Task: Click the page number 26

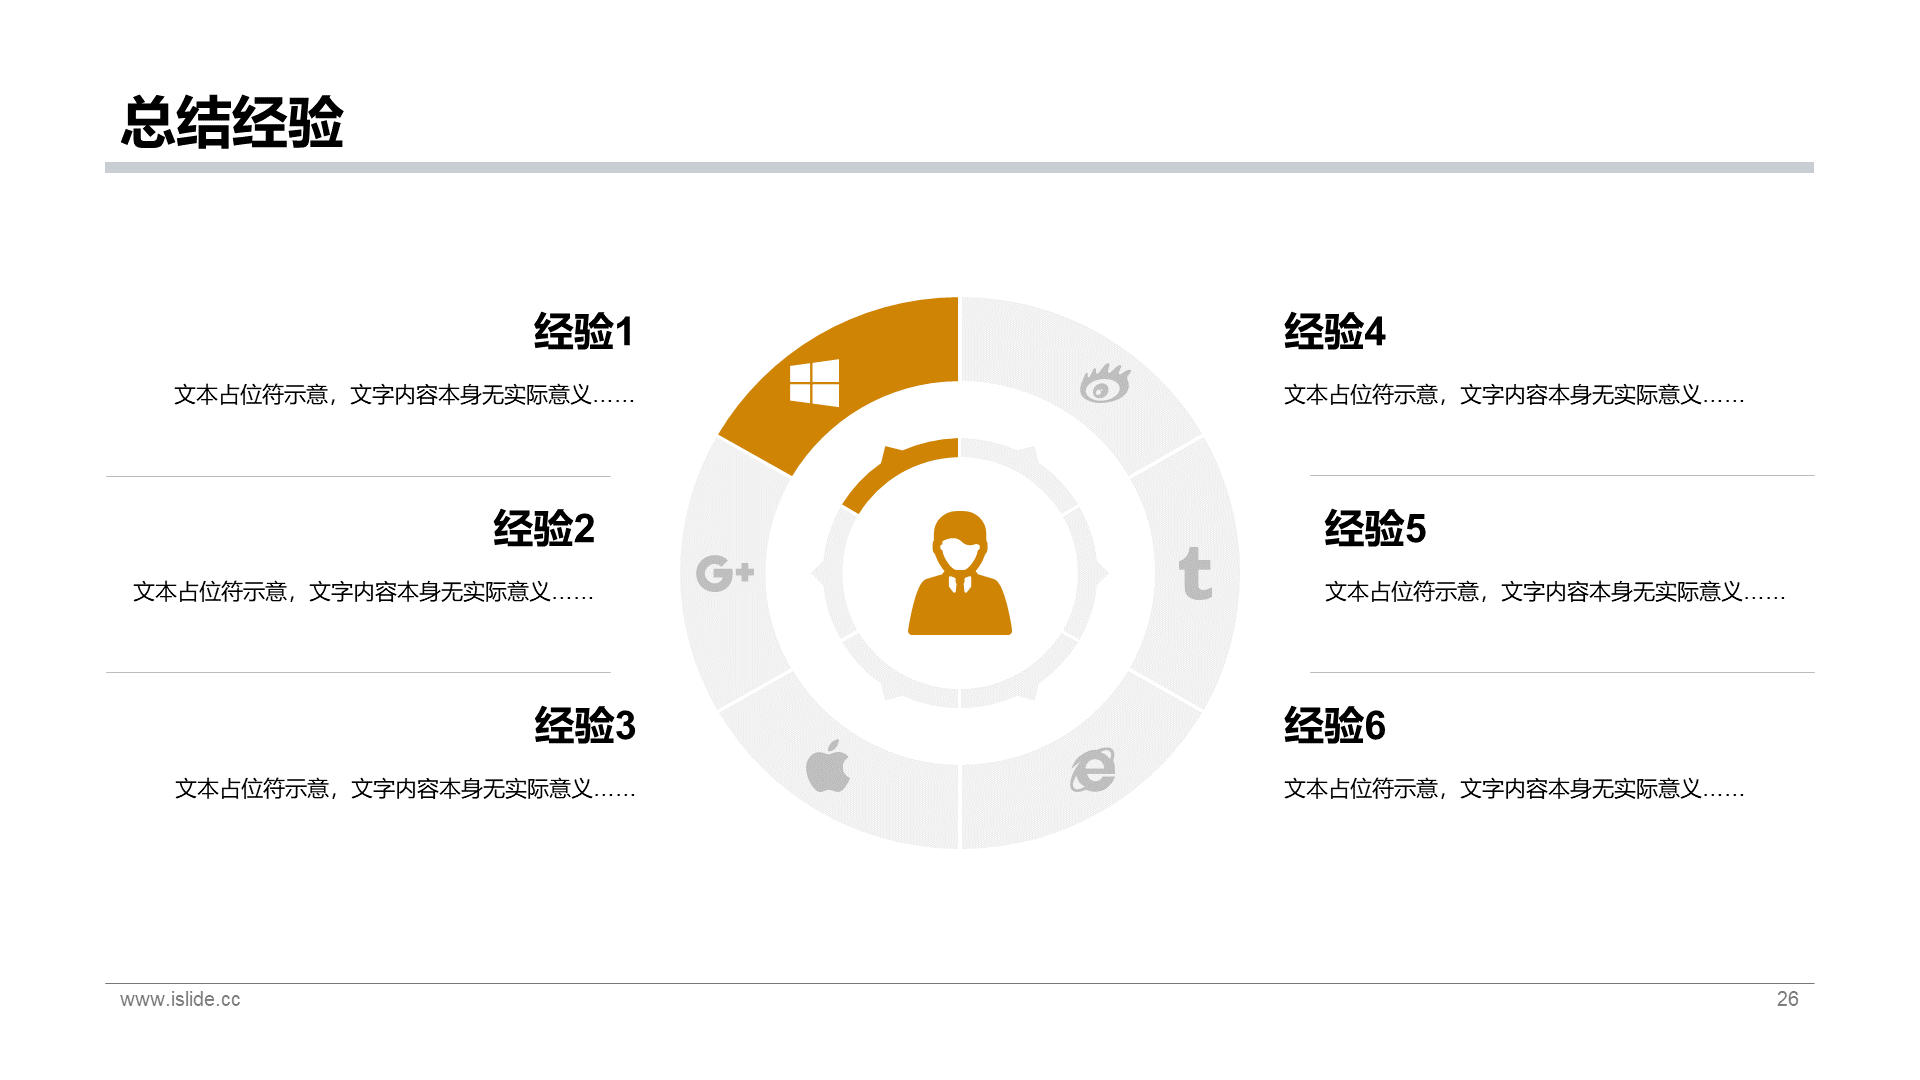Action: click(1787, 999)
